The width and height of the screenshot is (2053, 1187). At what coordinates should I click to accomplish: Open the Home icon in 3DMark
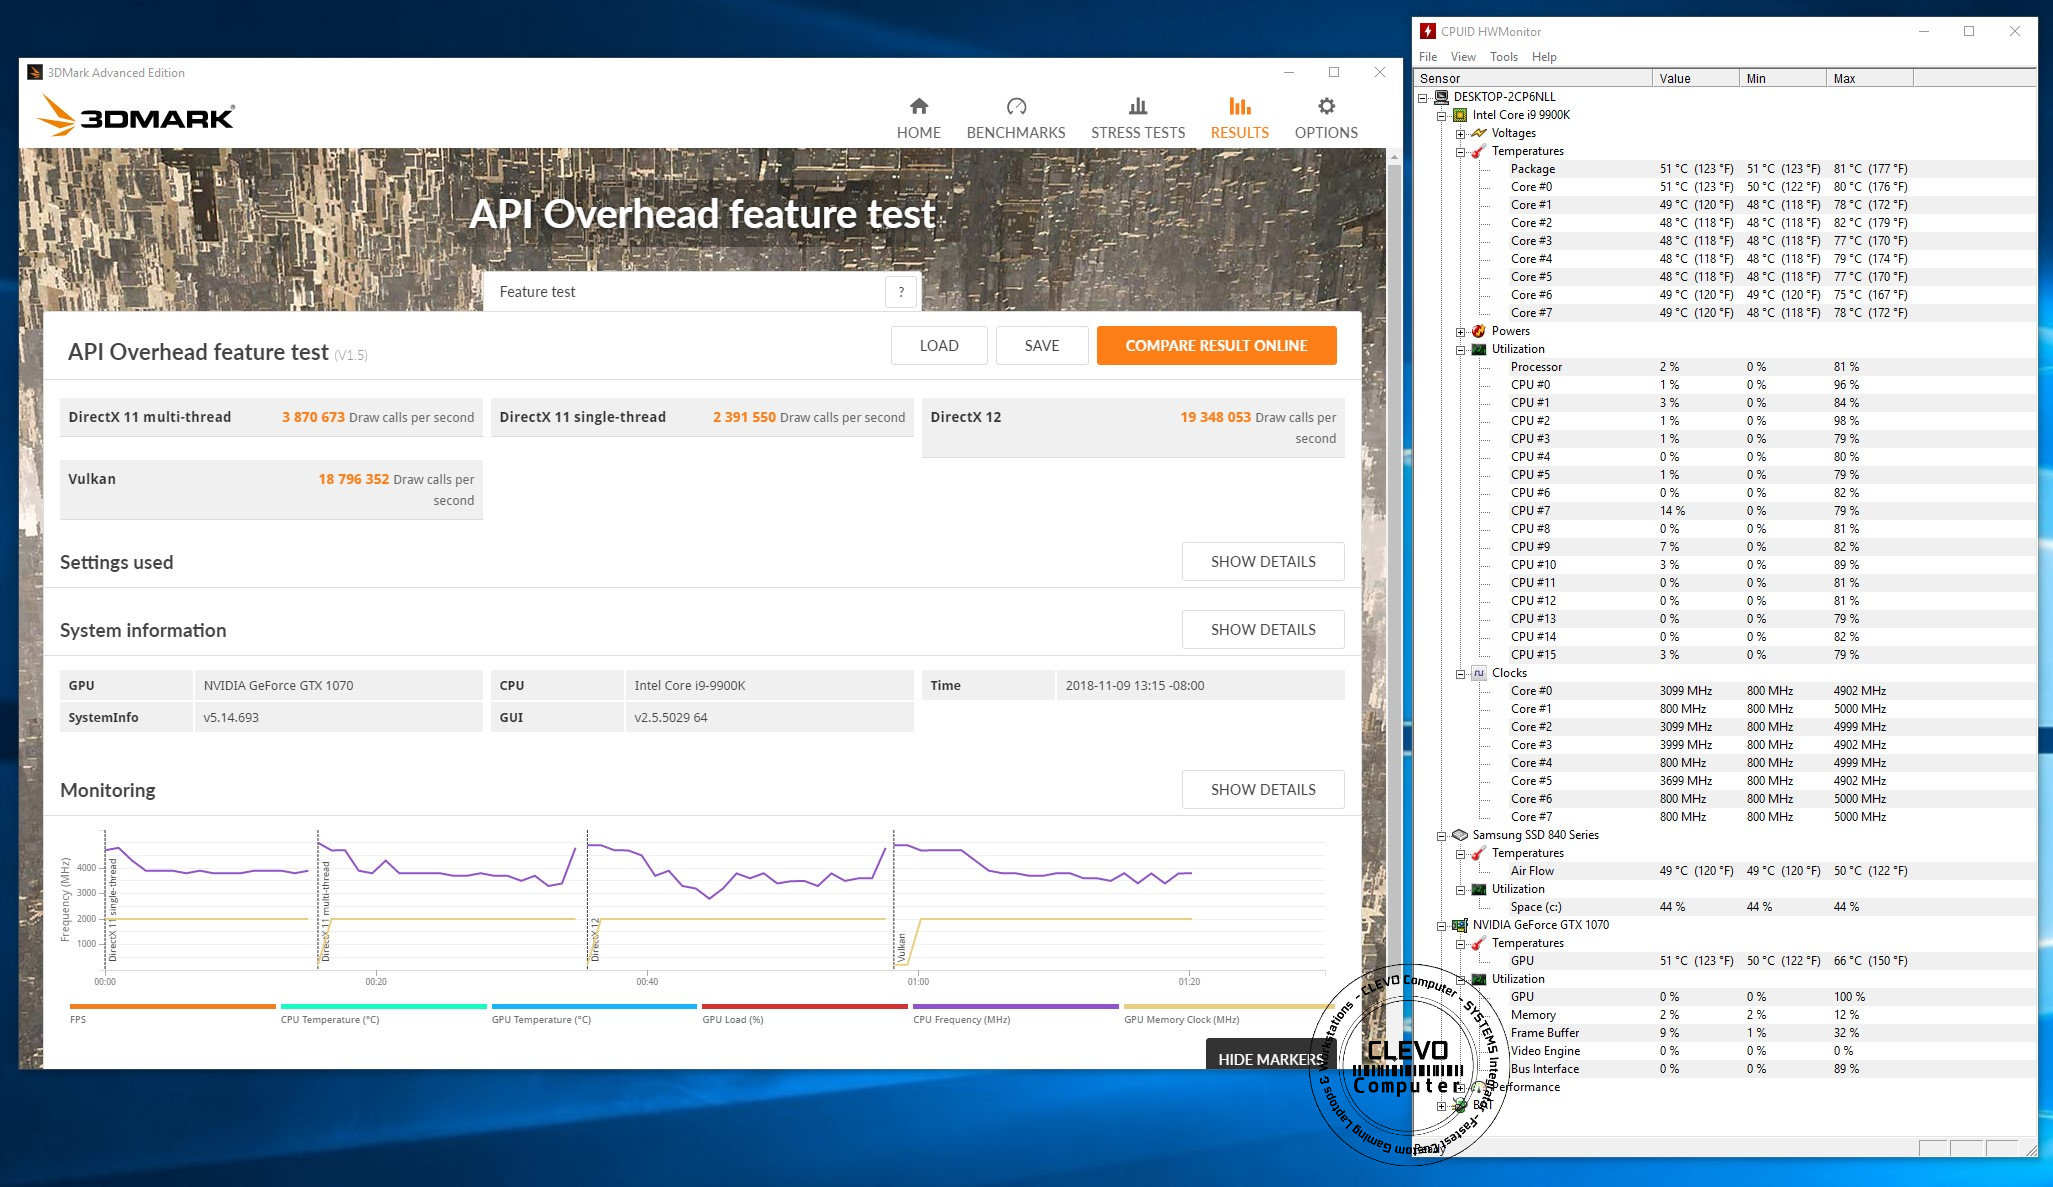(918, 106)
